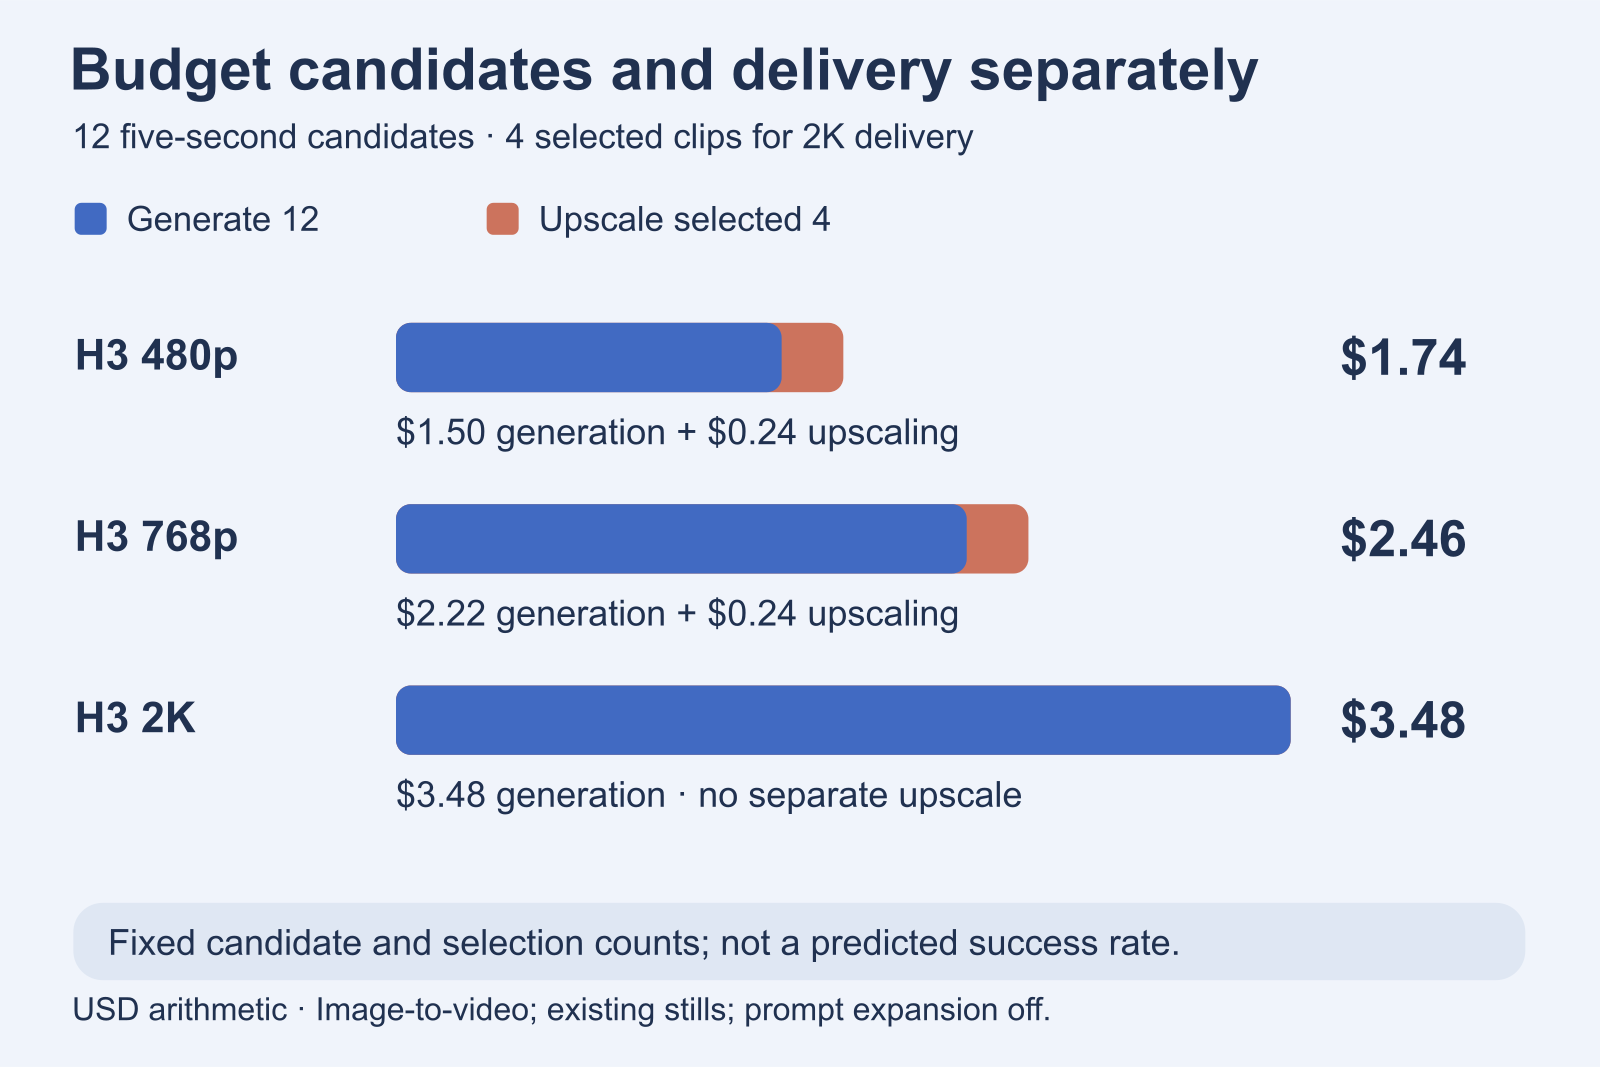Select the H3 480p row label
This screenshot has width=1600, height=1067.
point(157,355)
